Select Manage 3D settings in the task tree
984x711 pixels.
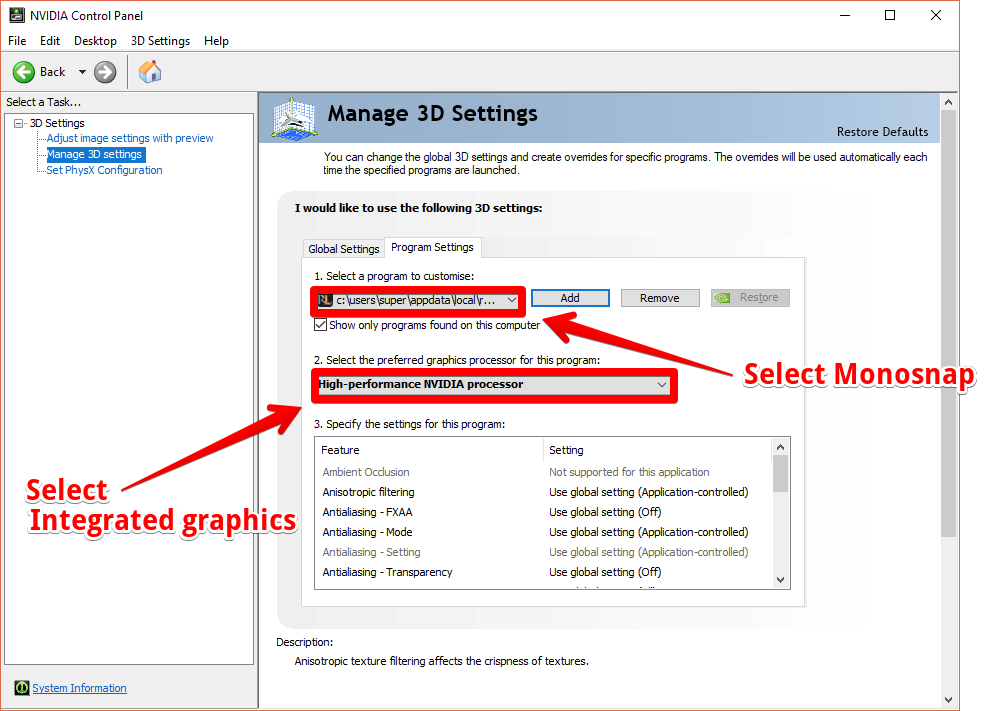[x=95, y=154]
